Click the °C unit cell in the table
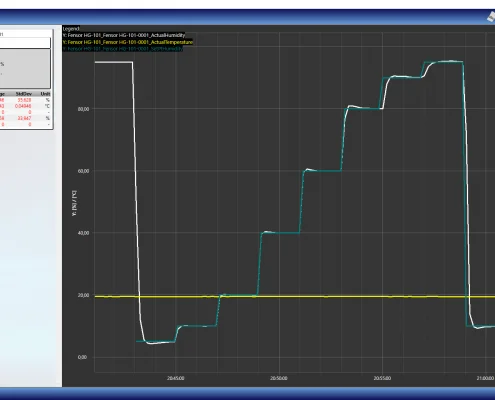This screenshot has height=400, width=495. [47, 106]
